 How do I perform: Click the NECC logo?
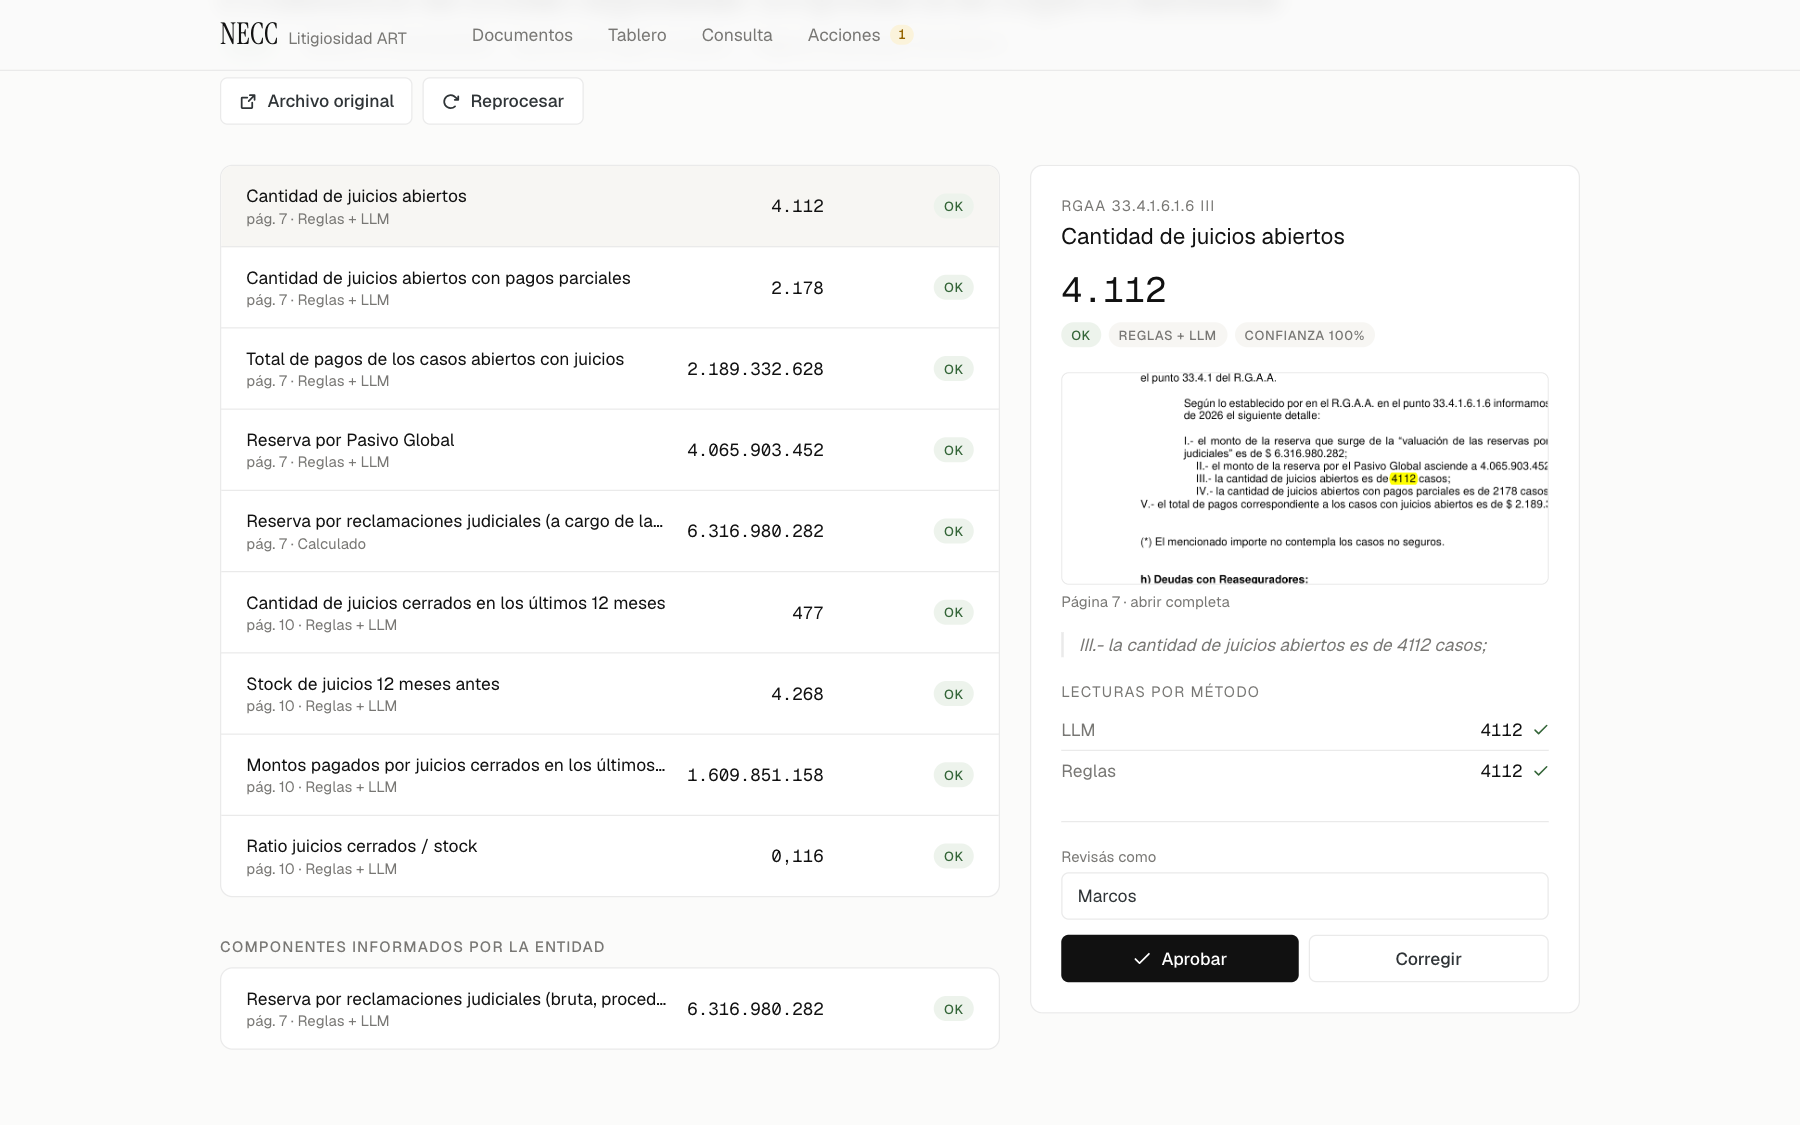(249, 34)
